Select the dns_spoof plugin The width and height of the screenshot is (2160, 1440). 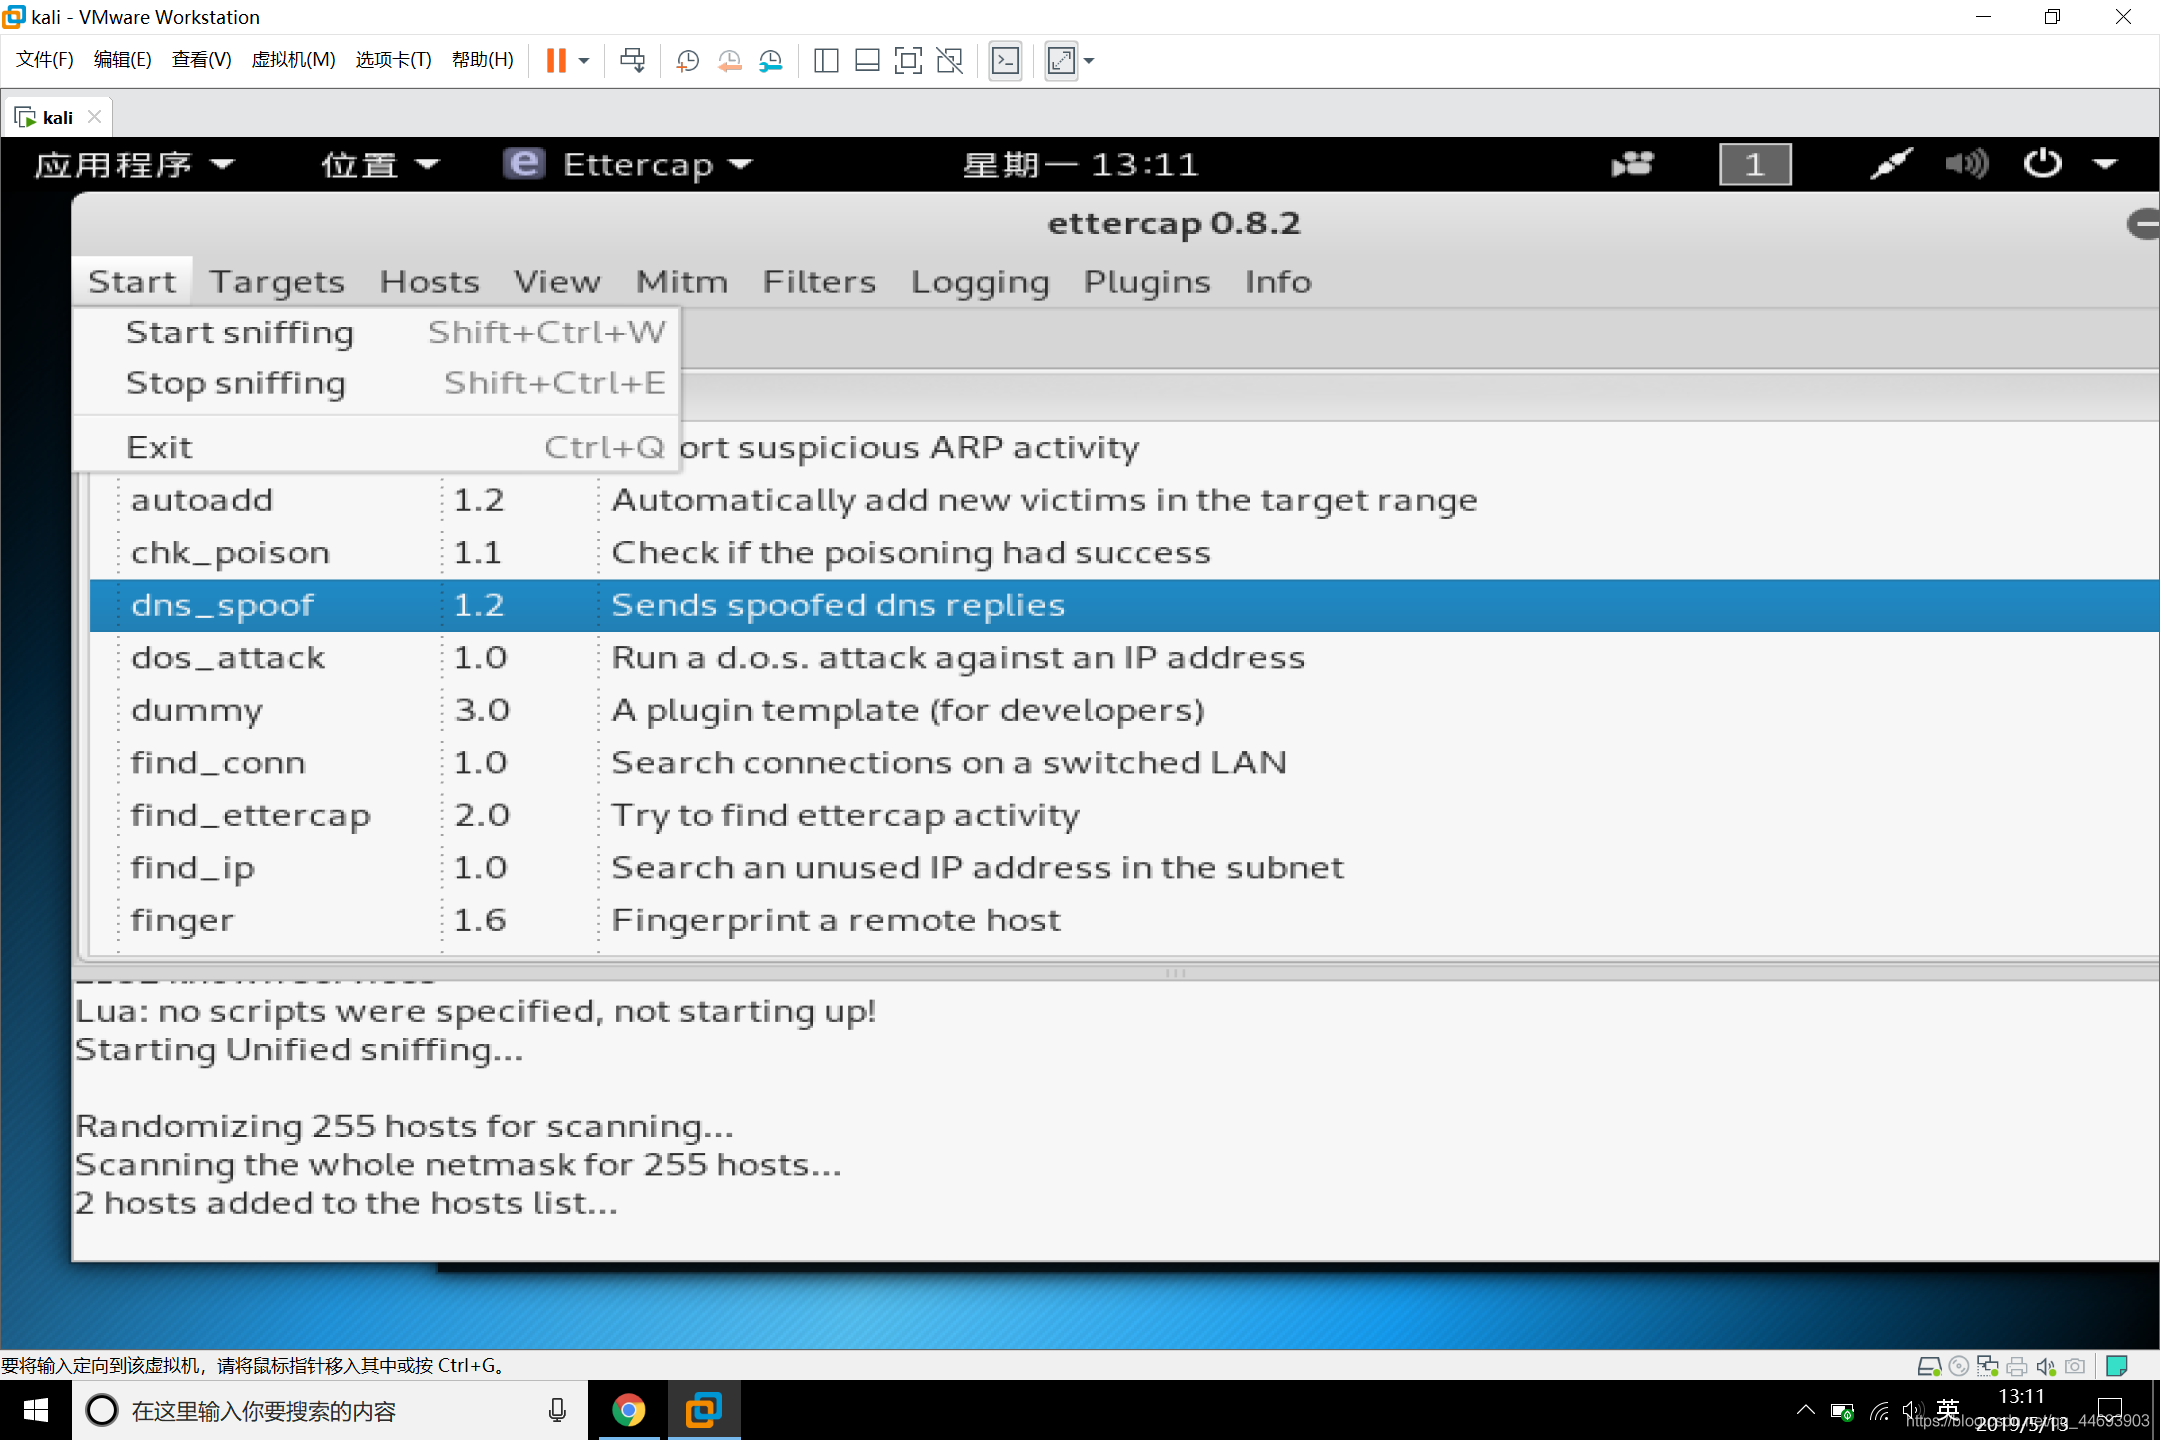tap(223, 604)
